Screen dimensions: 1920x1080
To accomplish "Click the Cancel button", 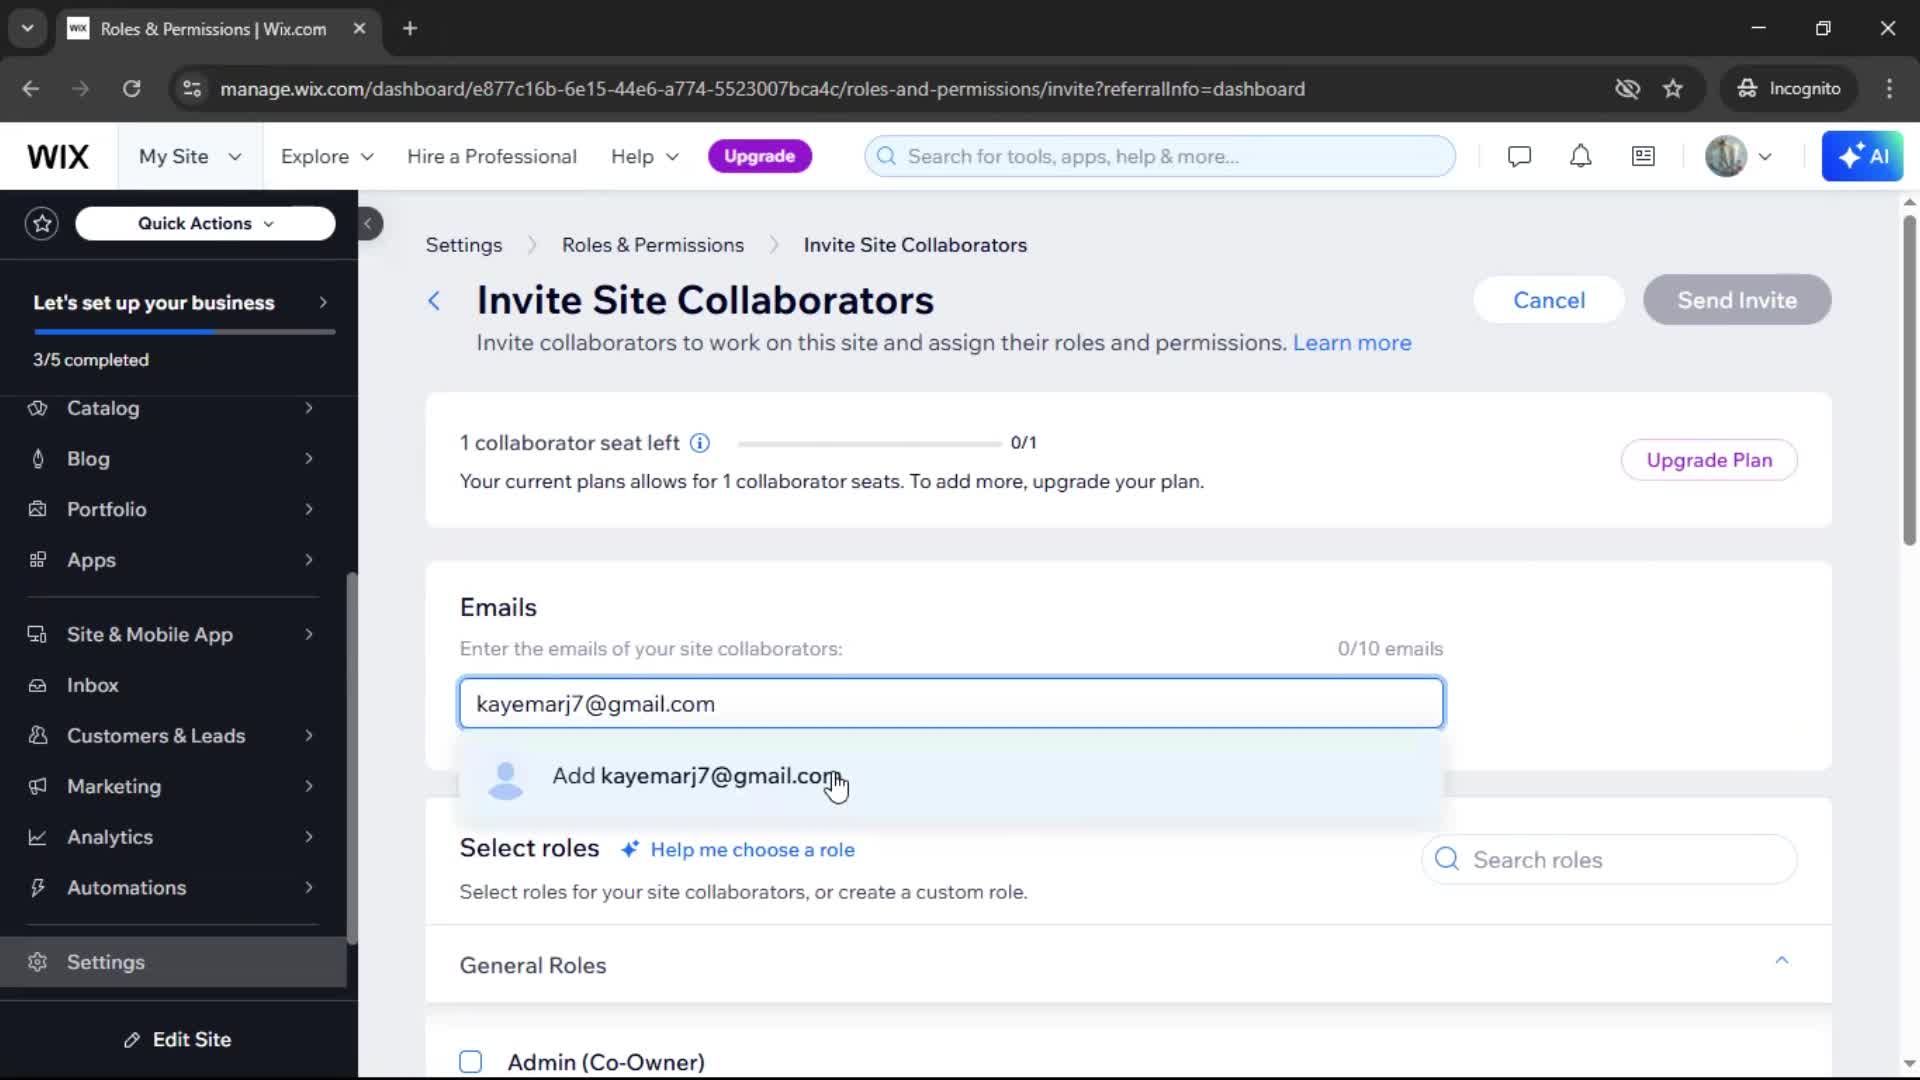I will [x=1548, y=300].
